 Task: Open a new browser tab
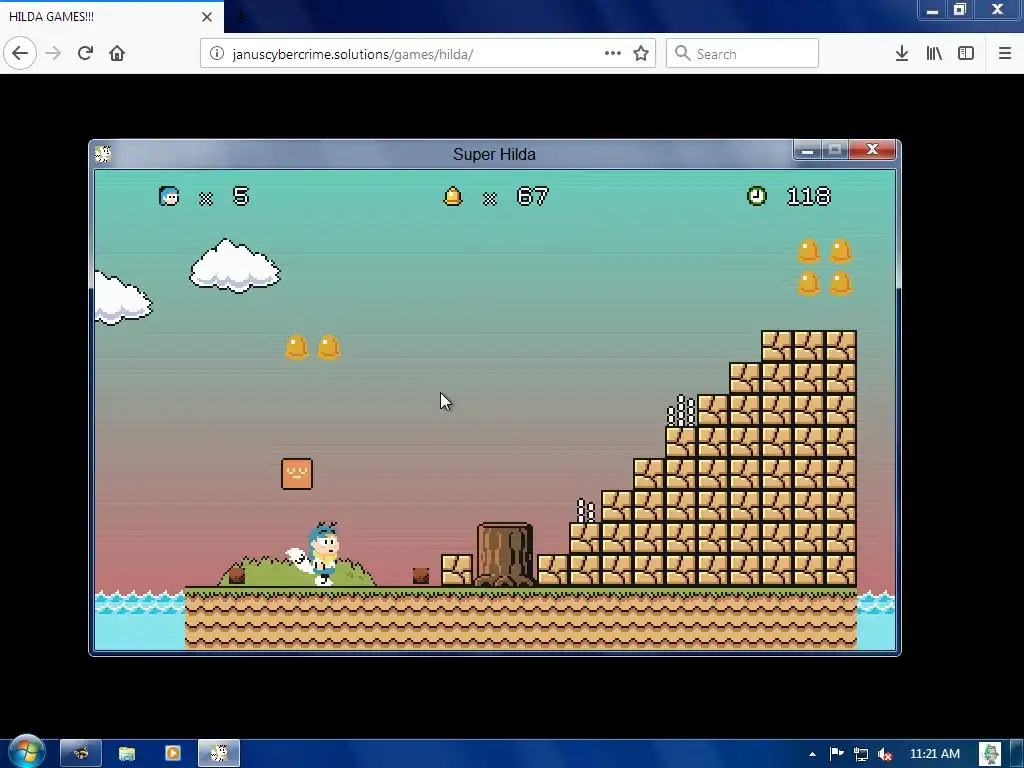(x=241, y=16)
